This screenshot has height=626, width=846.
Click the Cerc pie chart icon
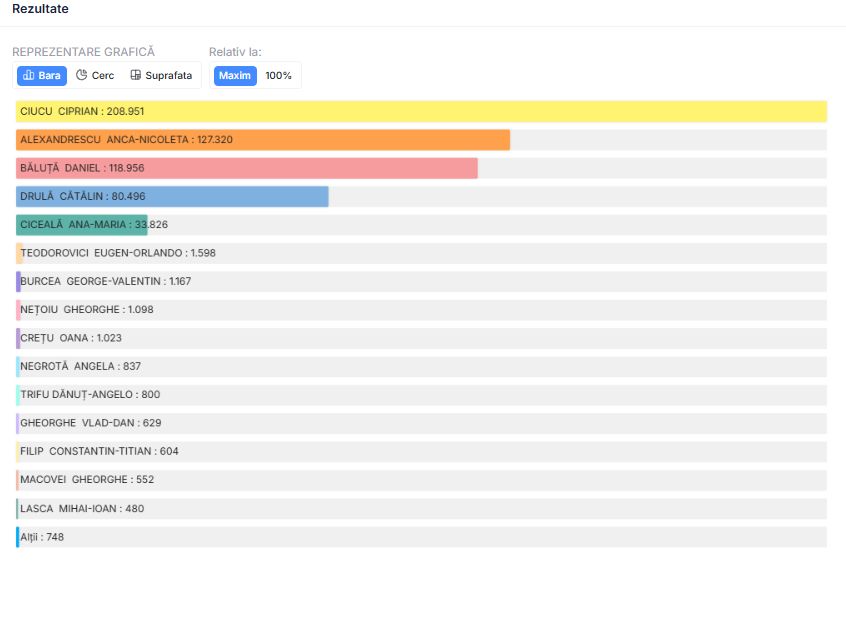coord(82,76)
